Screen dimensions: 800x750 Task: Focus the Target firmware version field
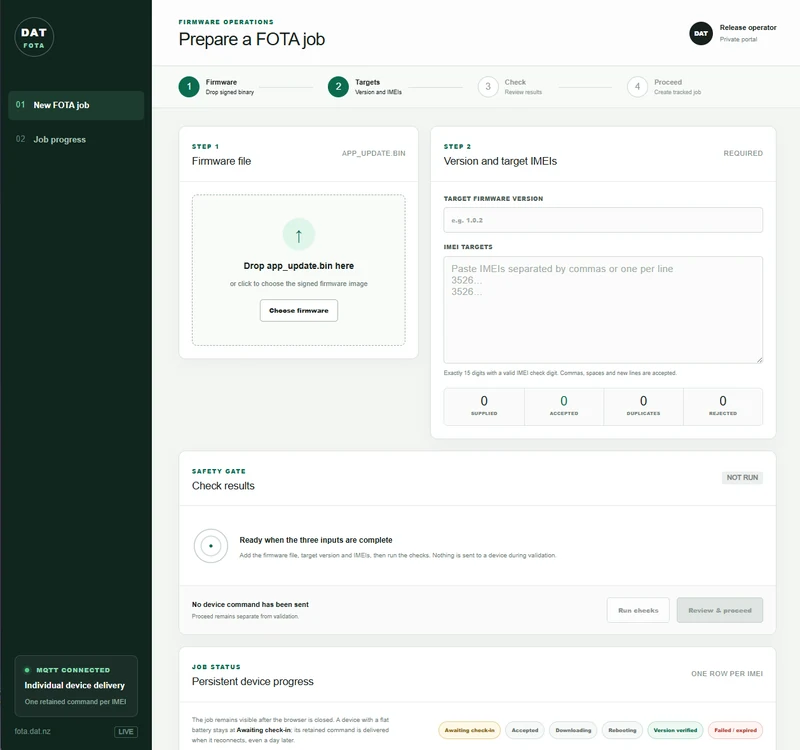pyautogui.click(x=603, y=220)
